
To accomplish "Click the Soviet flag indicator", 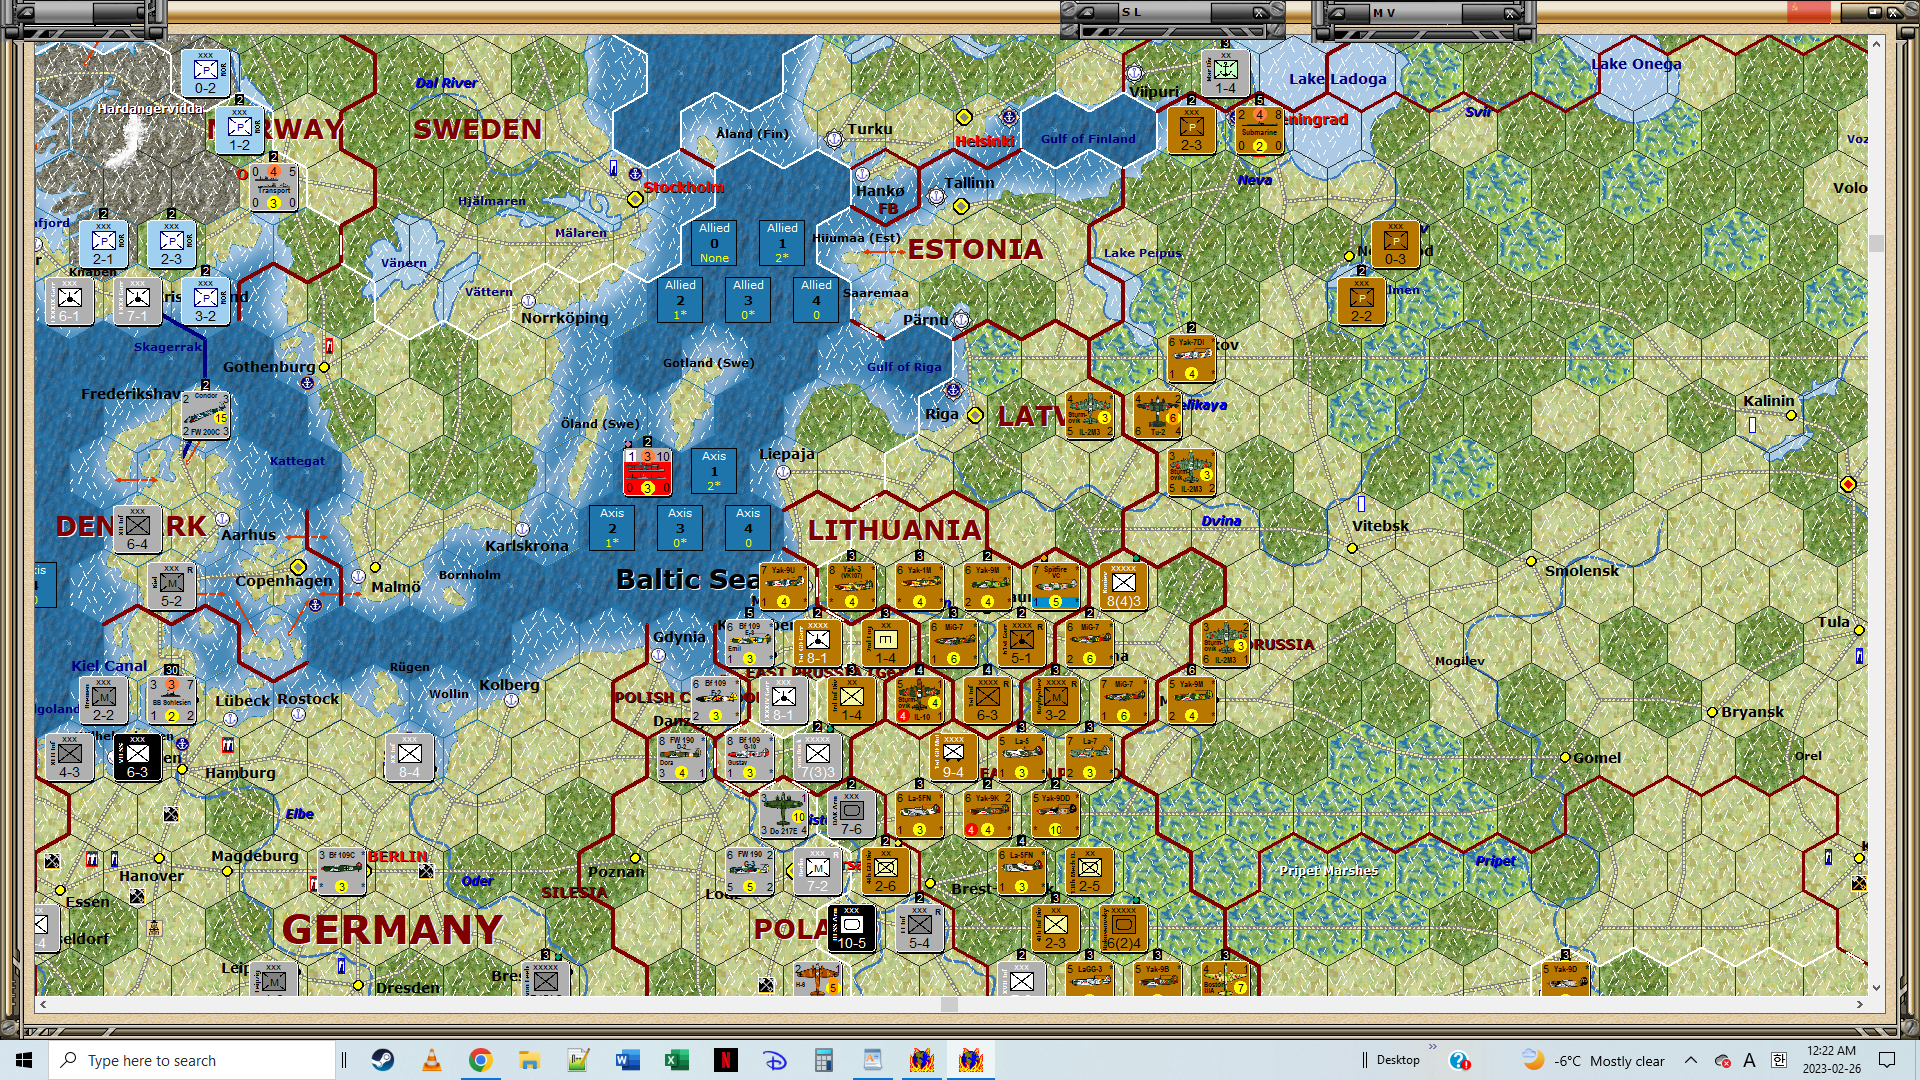I will click(x=1808, y=11).
